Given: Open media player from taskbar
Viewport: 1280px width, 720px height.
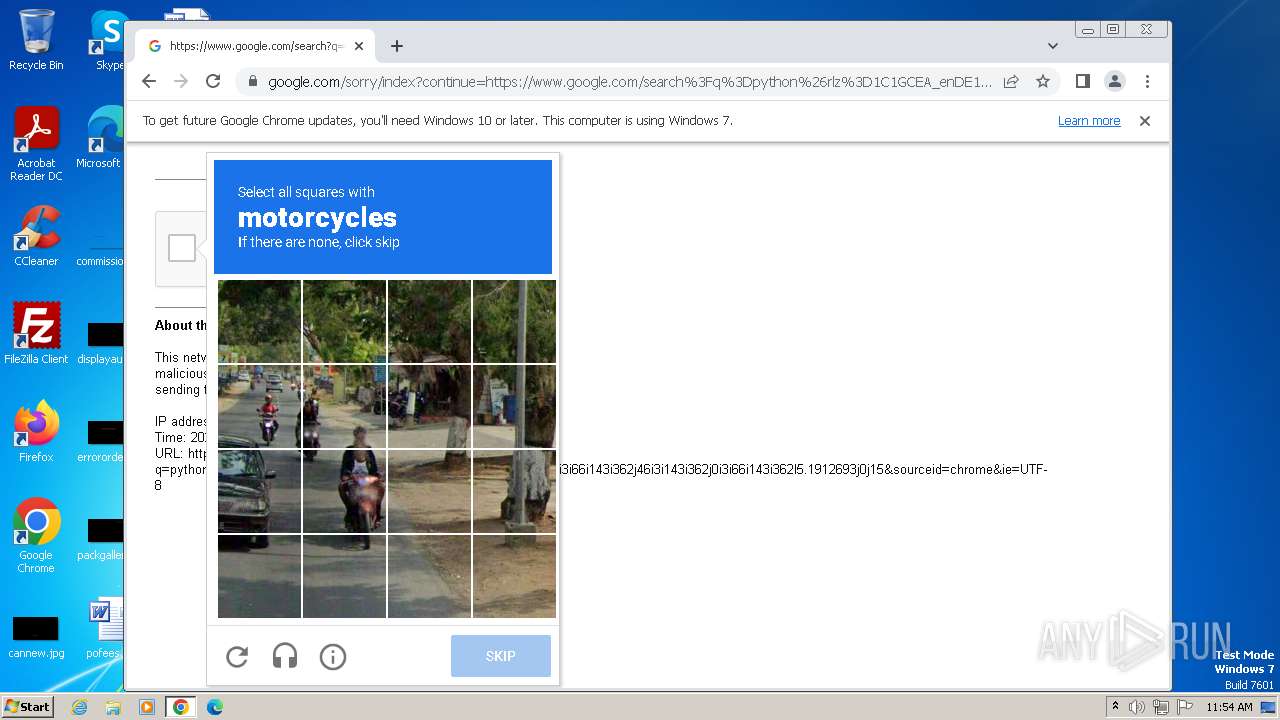Looking at the screenshot, I should click(146, 707).
